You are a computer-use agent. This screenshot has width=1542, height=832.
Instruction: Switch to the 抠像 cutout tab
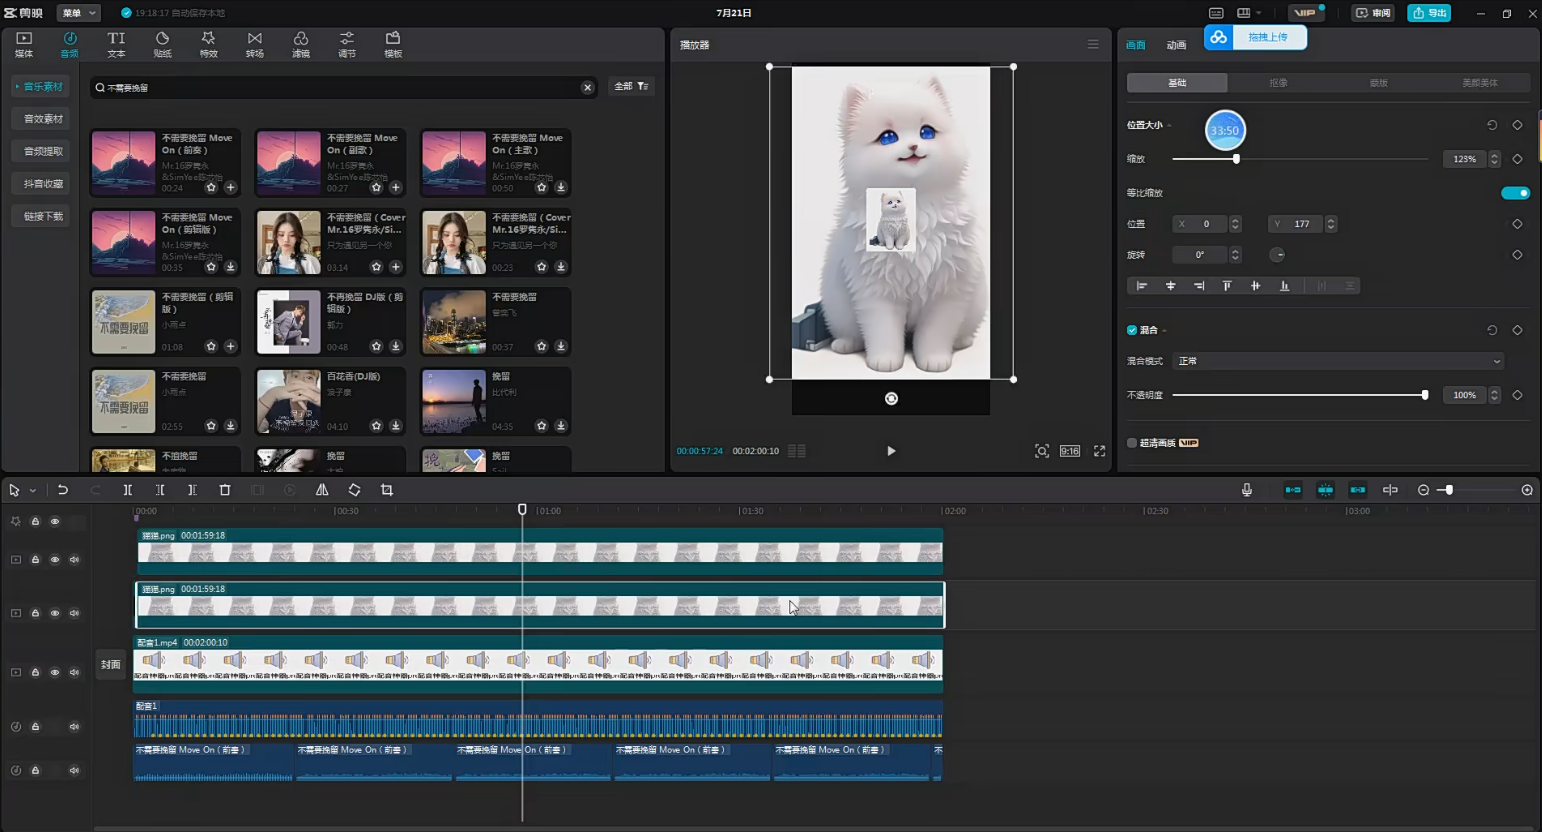click(x=1278, y=83)
